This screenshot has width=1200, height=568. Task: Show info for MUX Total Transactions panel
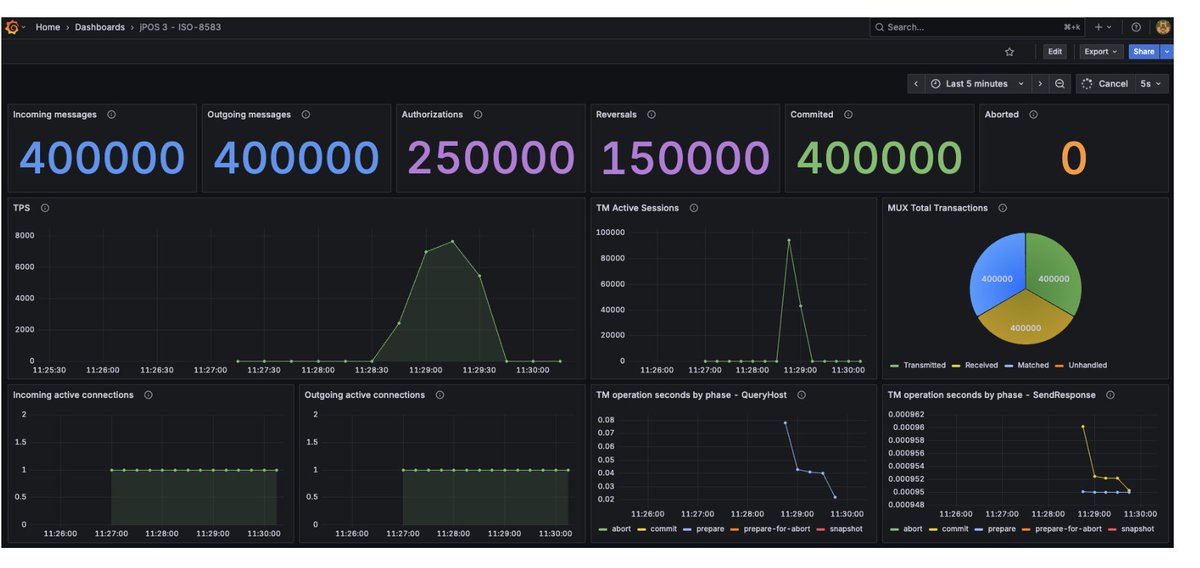[x=1003, y=208]
